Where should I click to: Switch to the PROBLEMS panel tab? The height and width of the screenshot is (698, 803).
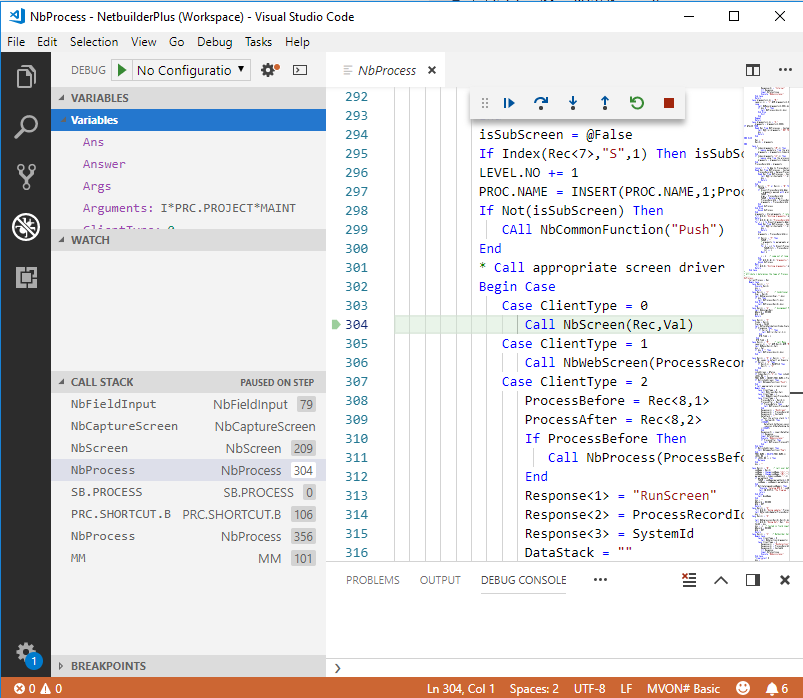point(372,580)
